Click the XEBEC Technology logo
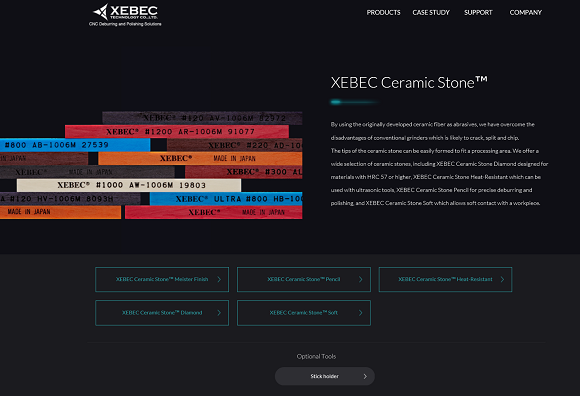 tap(125, 15)
